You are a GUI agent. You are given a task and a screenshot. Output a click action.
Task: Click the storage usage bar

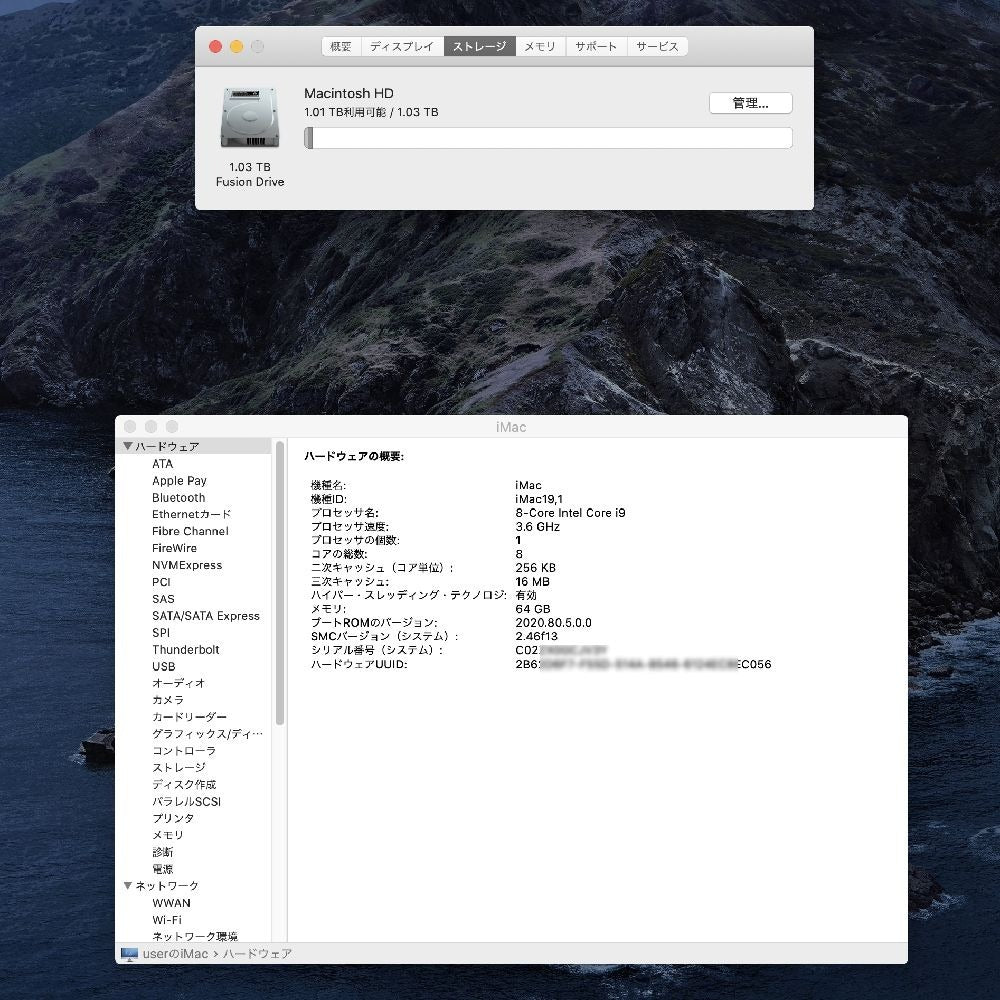pyautogui.click(x=548, y=138)
